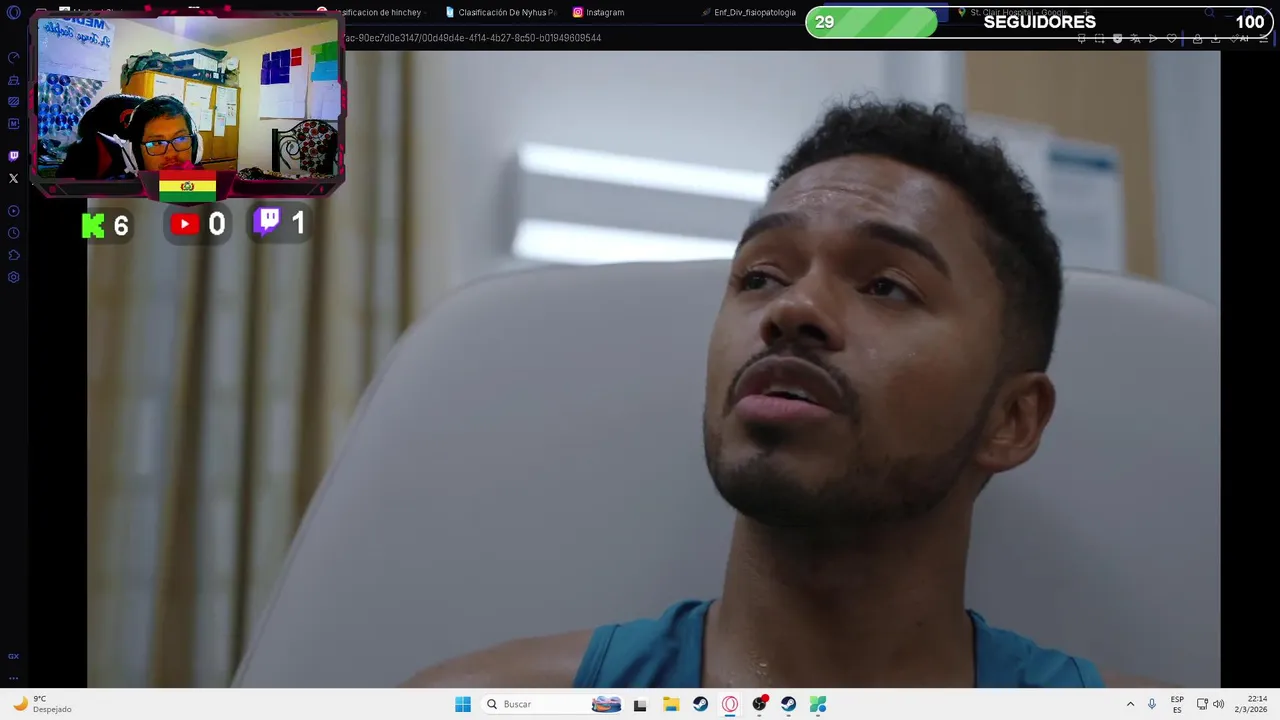Open the green app icon in taskbar
Image resolution: width=1280 pixels, height=720 pixels.
tap(818, 704)
